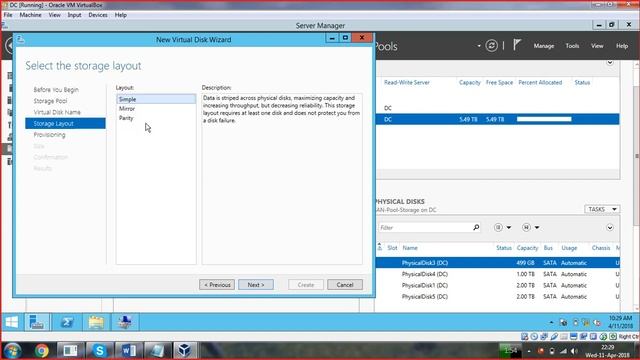Open the Storage Layout wizard step
This screenshot has height=360, width=640.
[x=65, y=123]
